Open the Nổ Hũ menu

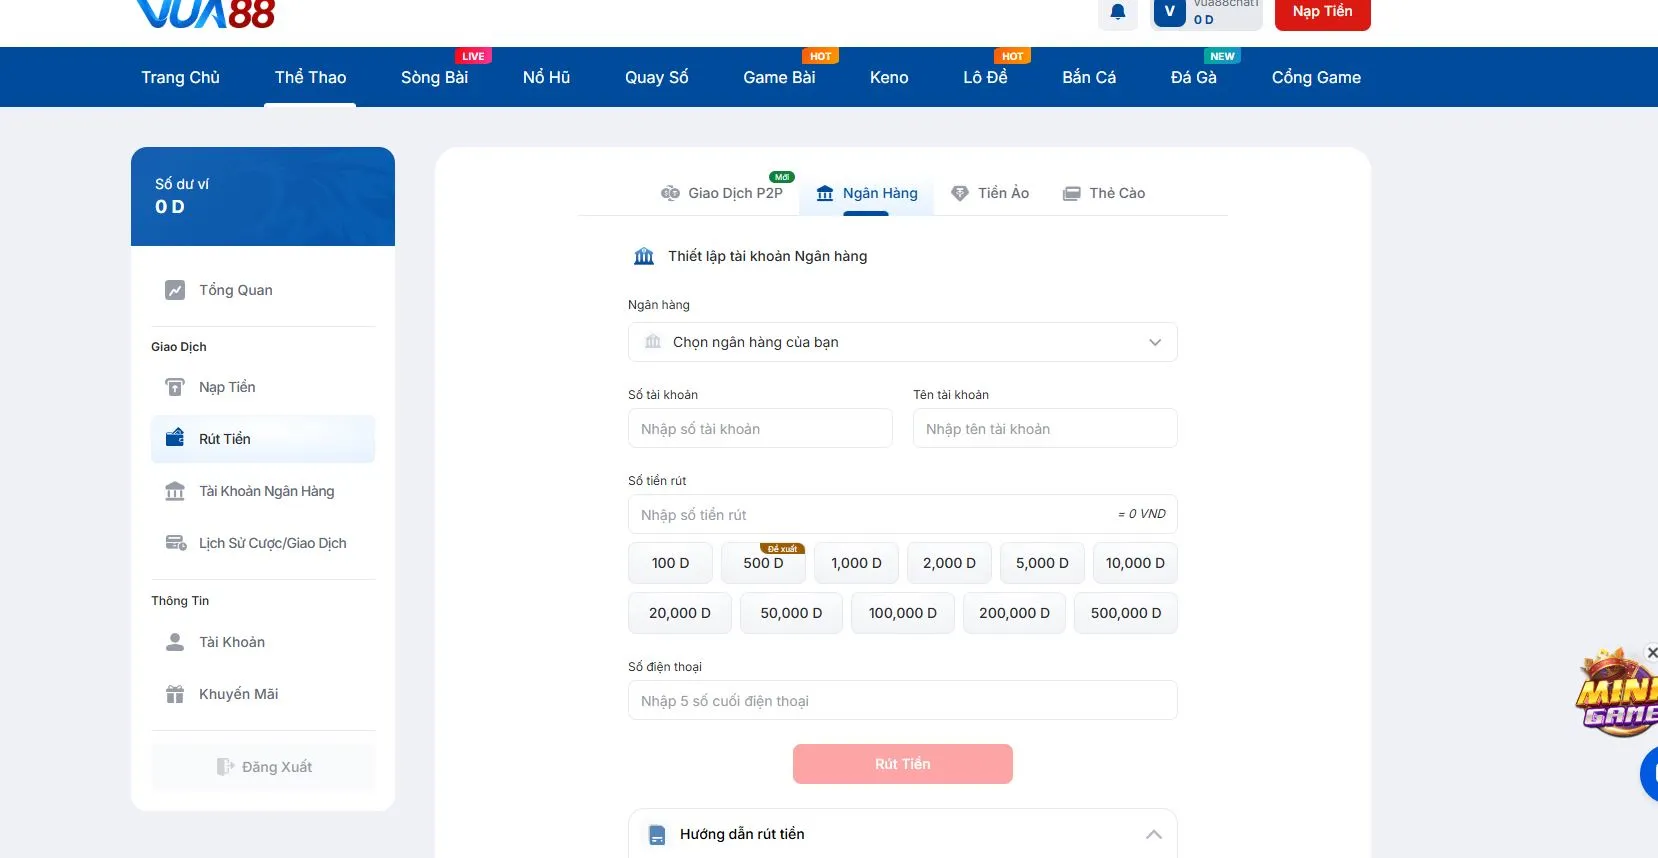[546, 77]
